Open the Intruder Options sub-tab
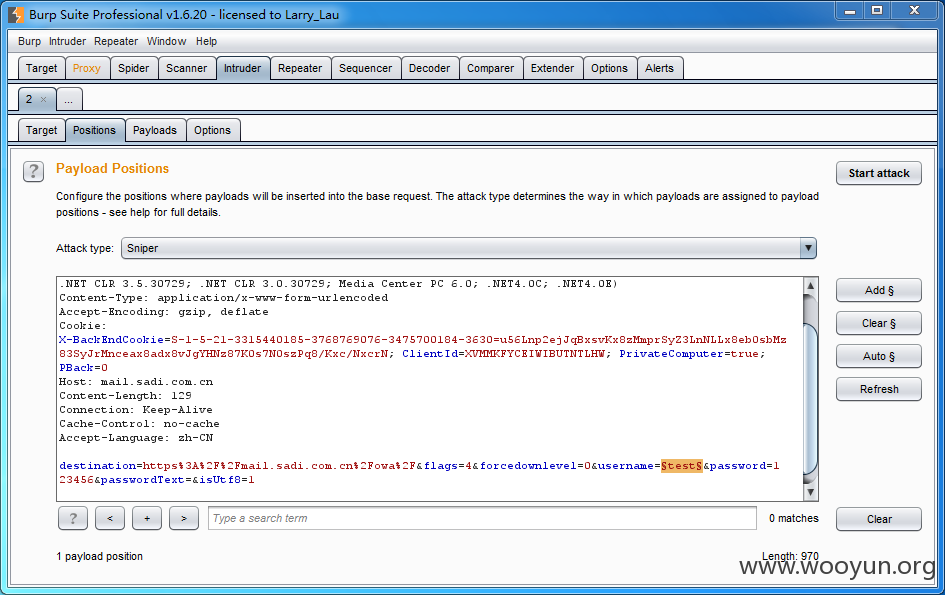This screenshot has height=595, width=945. pos(212,130)
